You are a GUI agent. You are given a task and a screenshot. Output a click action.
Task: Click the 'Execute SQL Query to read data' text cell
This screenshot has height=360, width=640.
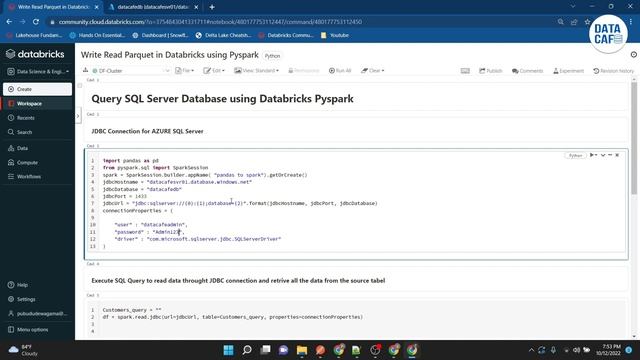(x=238, y=280)
